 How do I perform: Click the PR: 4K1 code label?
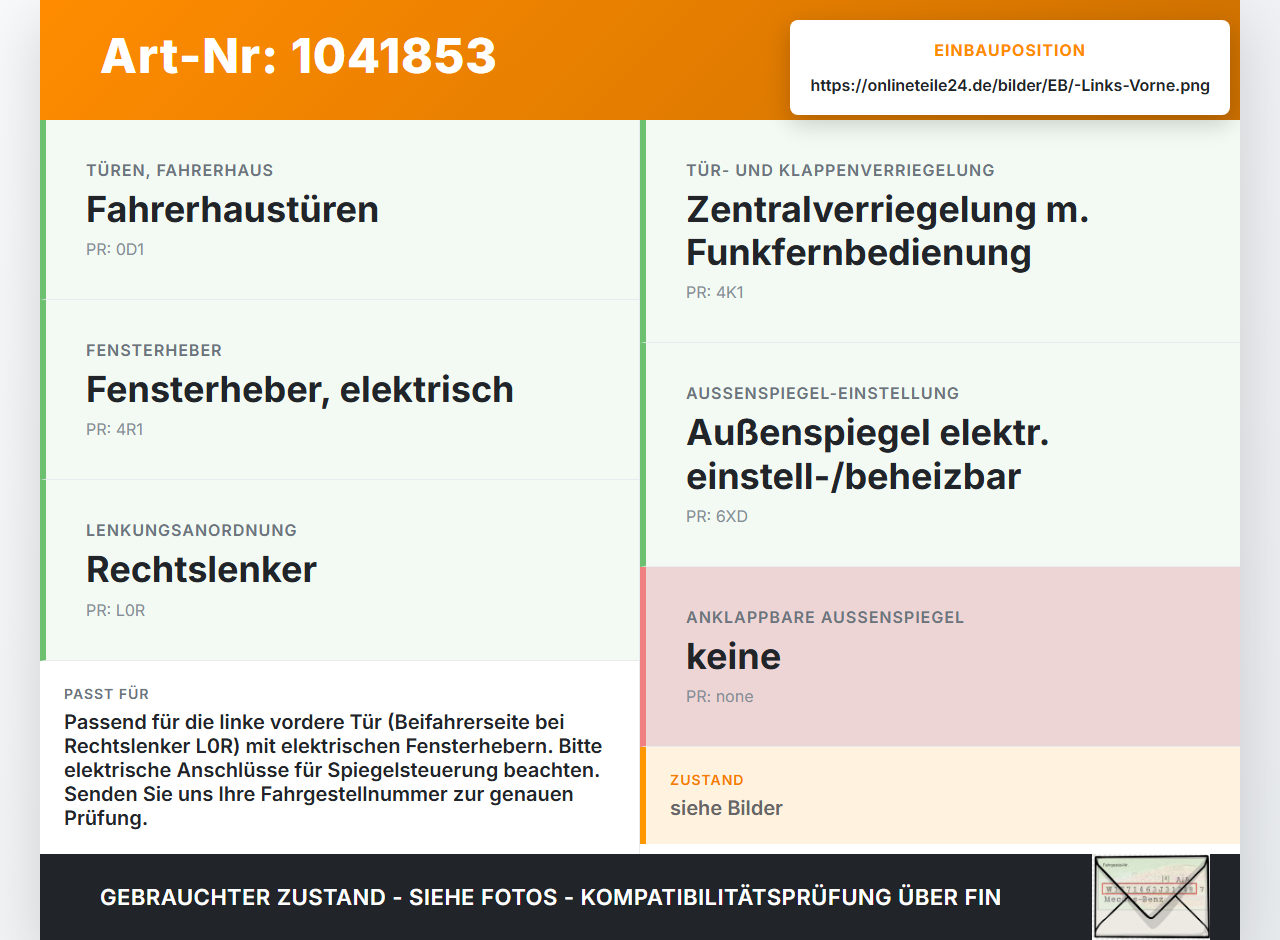click(715, 292)
